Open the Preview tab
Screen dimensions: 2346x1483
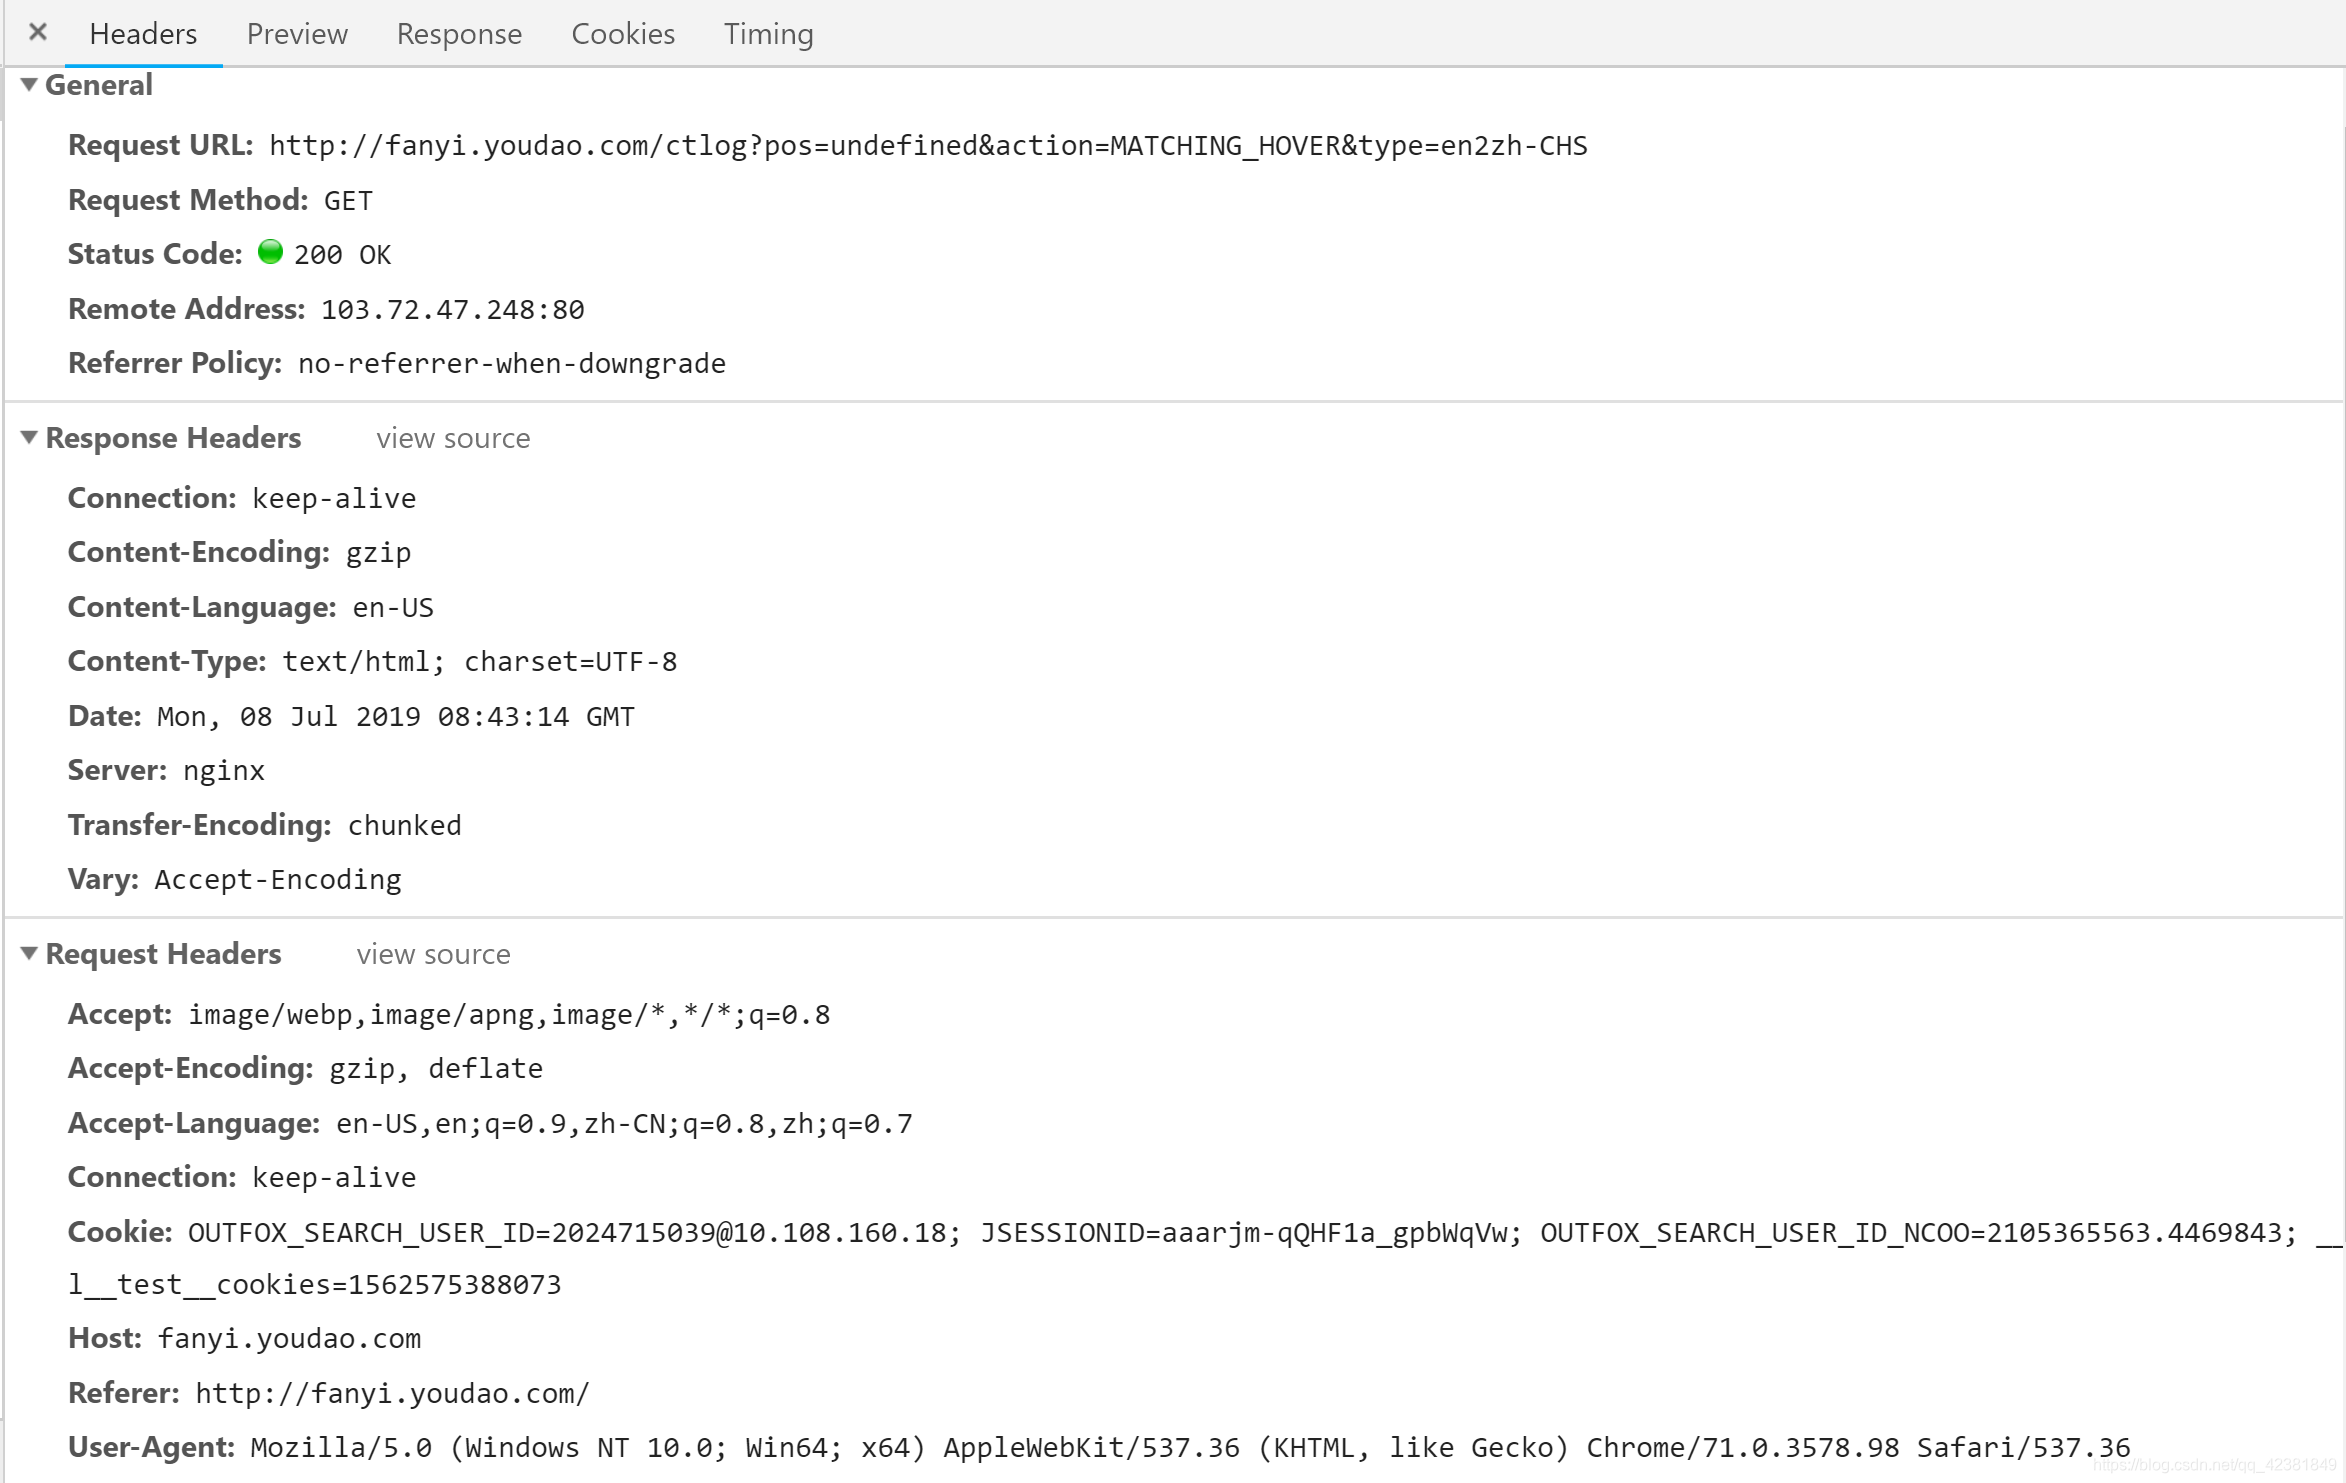tap(297, 34)
